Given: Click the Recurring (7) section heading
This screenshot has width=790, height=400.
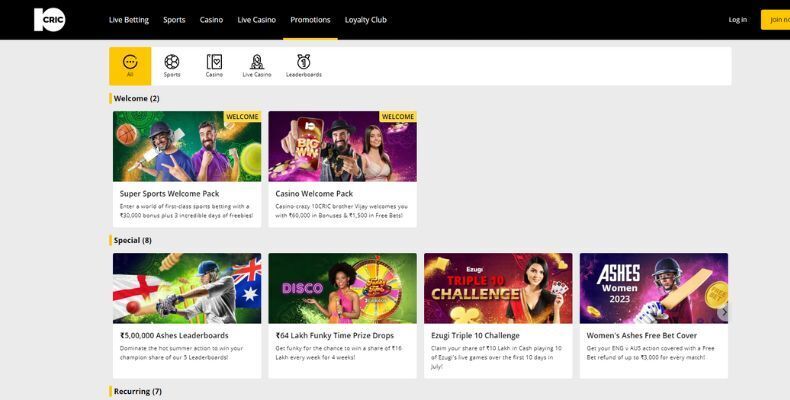Looking at the screenshot, I should pyautogui.click(x=138, y=391).
